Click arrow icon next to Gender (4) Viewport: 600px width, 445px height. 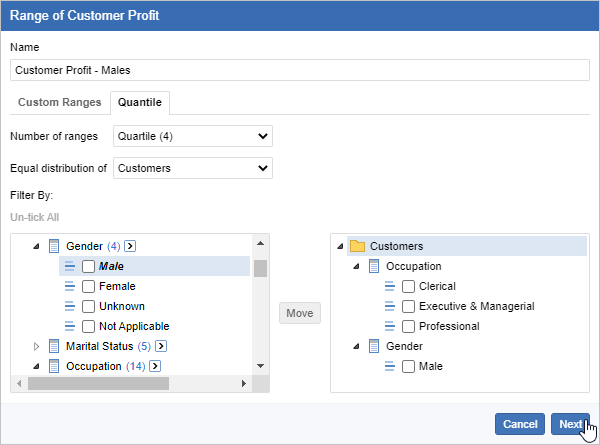point(130,246)
